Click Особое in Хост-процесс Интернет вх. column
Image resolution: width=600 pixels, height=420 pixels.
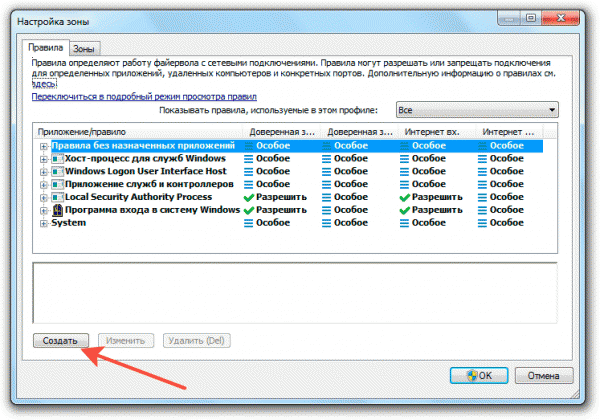point(429,158)
